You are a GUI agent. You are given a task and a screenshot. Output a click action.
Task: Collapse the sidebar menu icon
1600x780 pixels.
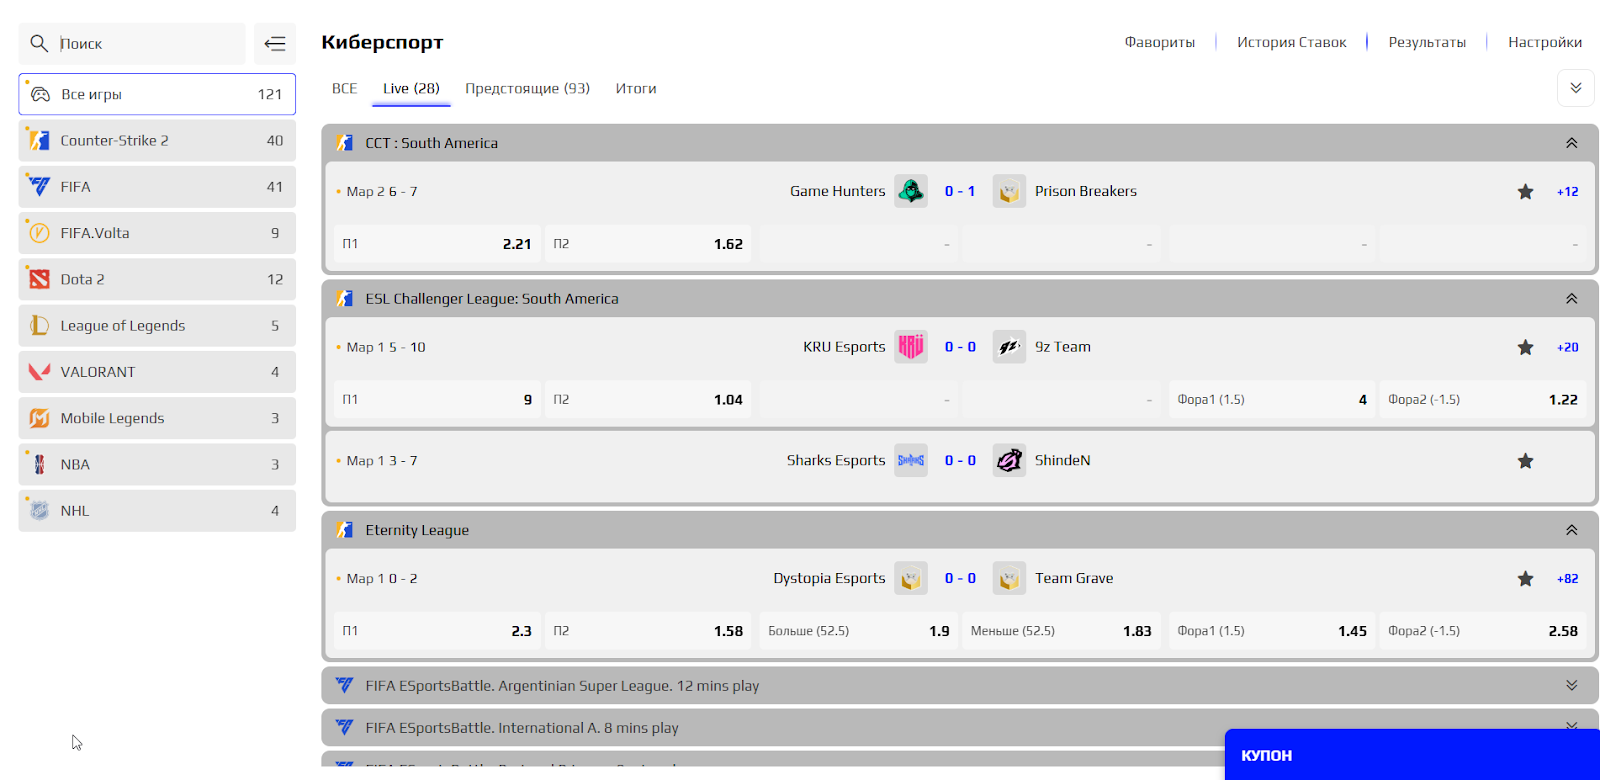tap(274, 44)
